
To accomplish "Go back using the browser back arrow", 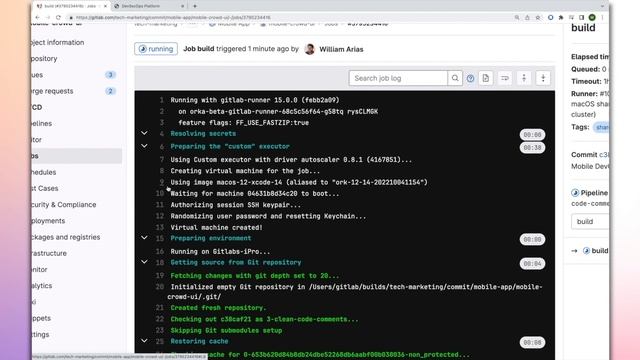I will [x=38, y=18].
